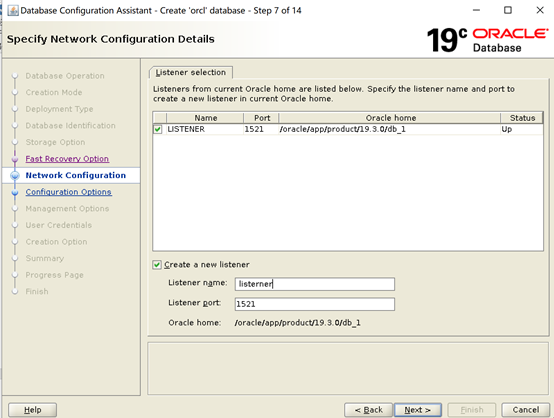Click the Help button
This screenshot has height=418, width=554.
pos(33,410)
